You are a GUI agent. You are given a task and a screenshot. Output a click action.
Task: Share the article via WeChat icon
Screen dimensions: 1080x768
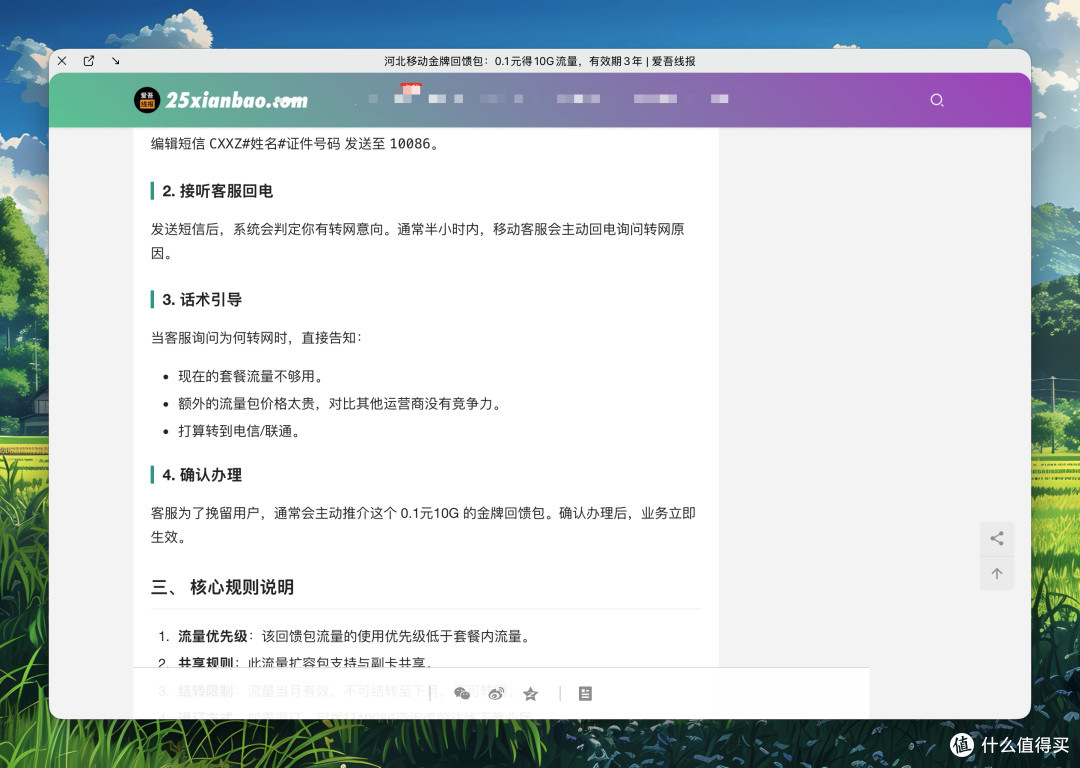pos(462,693)
